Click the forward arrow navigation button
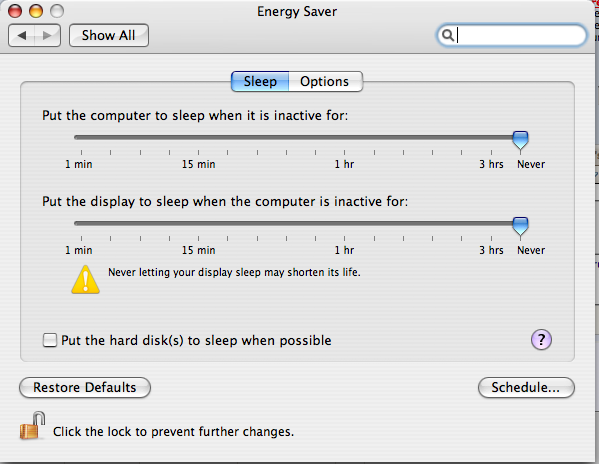599x464 pixels. (x=47, y=36)
